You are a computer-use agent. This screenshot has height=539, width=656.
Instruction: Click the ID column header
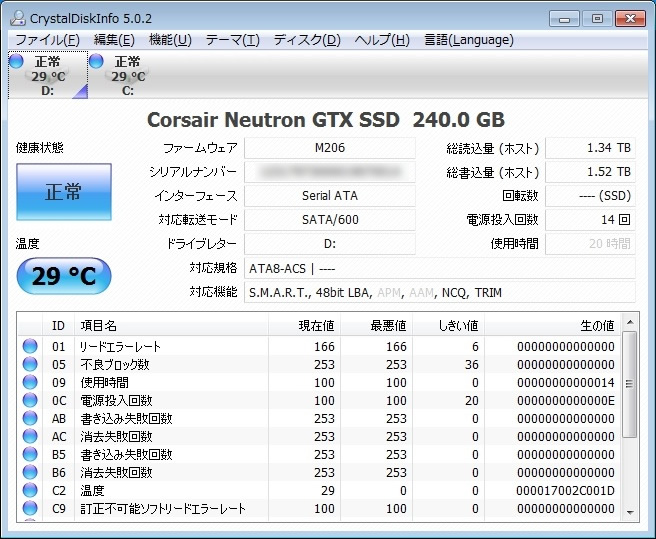coord(58,325)
